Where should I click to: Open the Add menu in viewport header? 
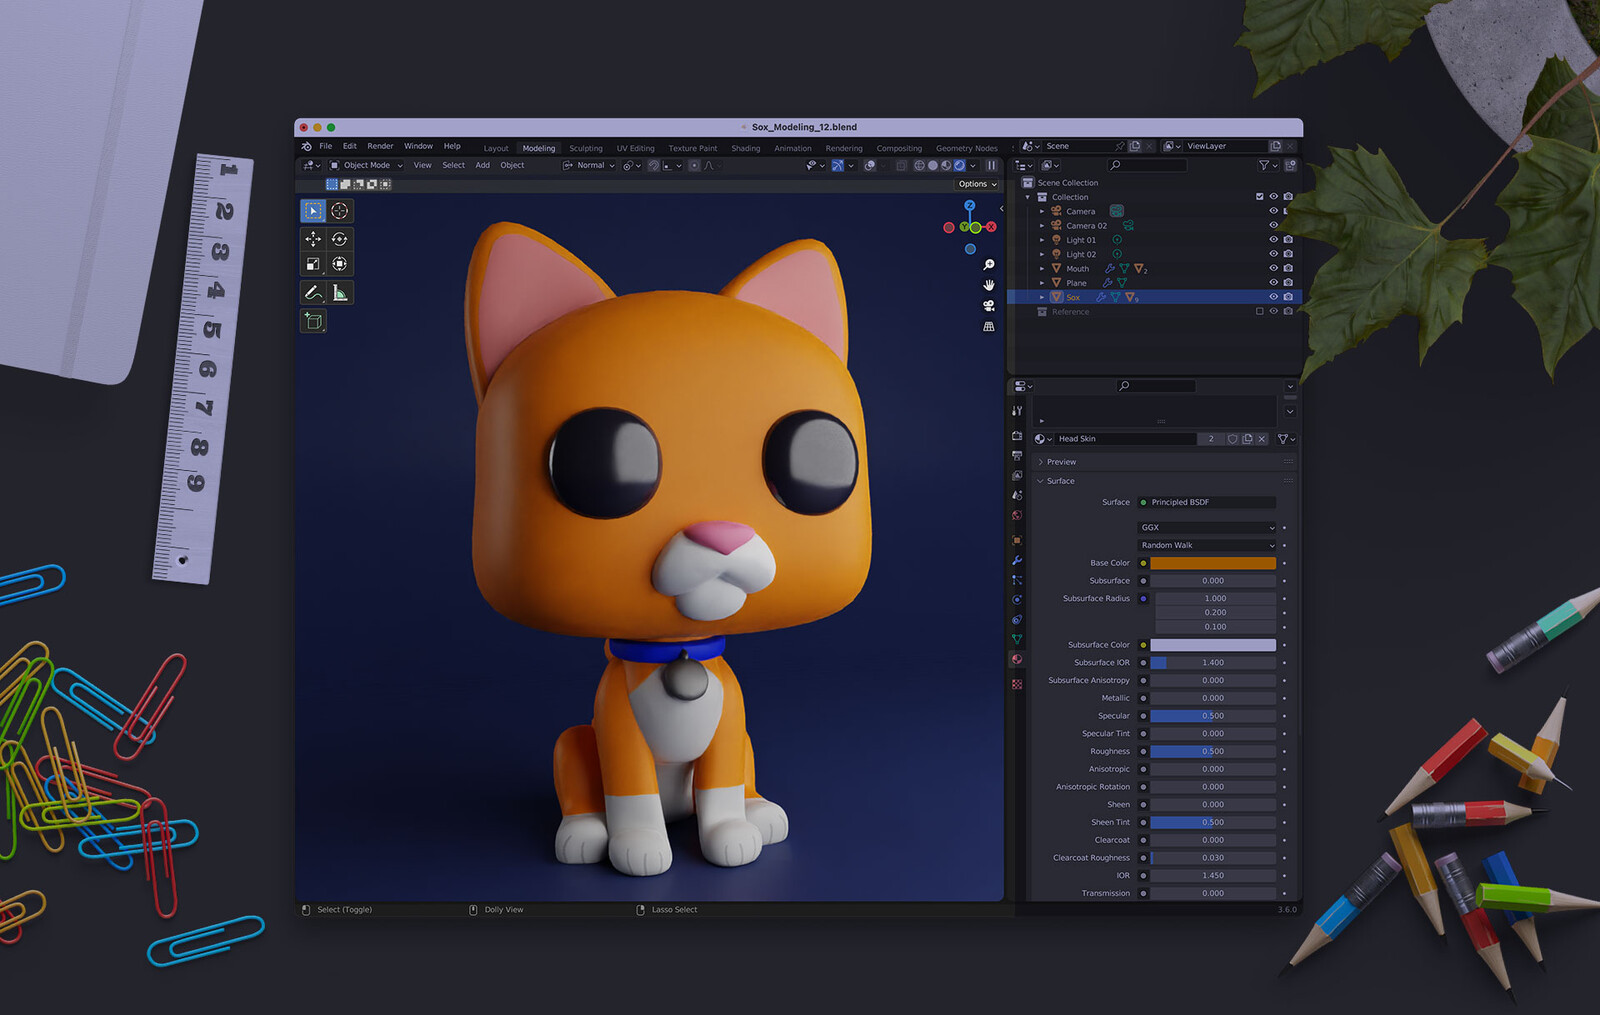482,166
